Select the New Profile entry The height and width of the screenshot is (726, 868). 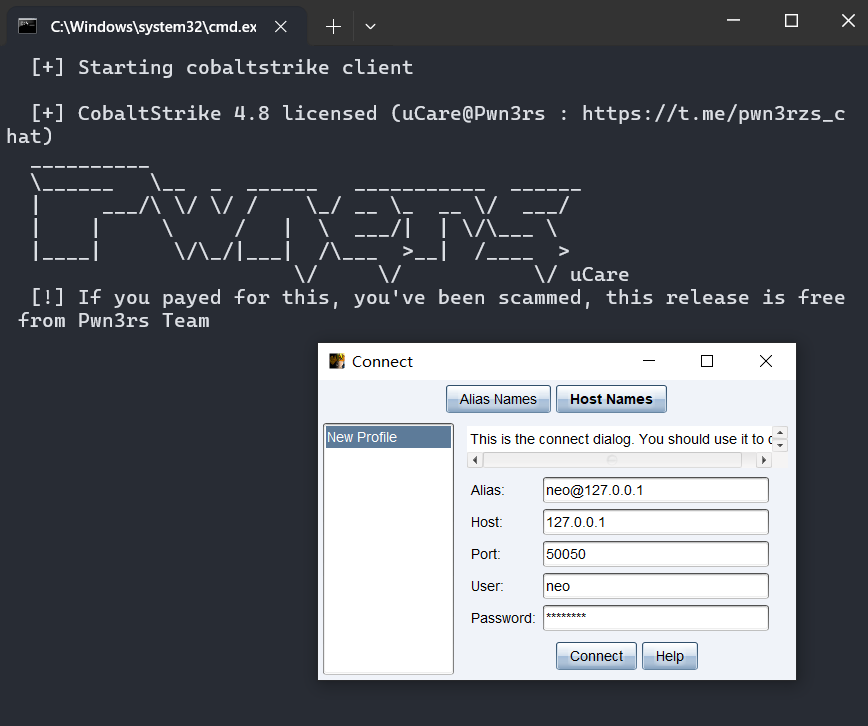(x=388, y=437)
